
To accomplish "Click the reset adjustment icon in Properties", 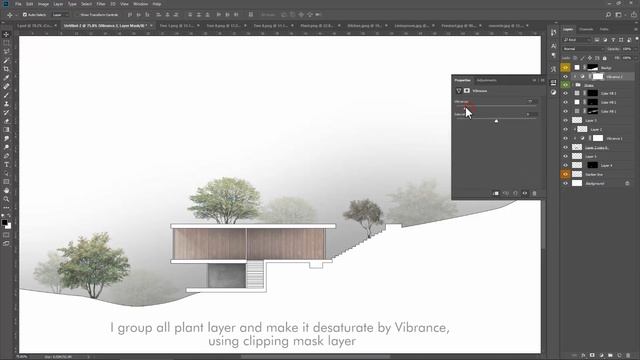I will click(516, 193).
